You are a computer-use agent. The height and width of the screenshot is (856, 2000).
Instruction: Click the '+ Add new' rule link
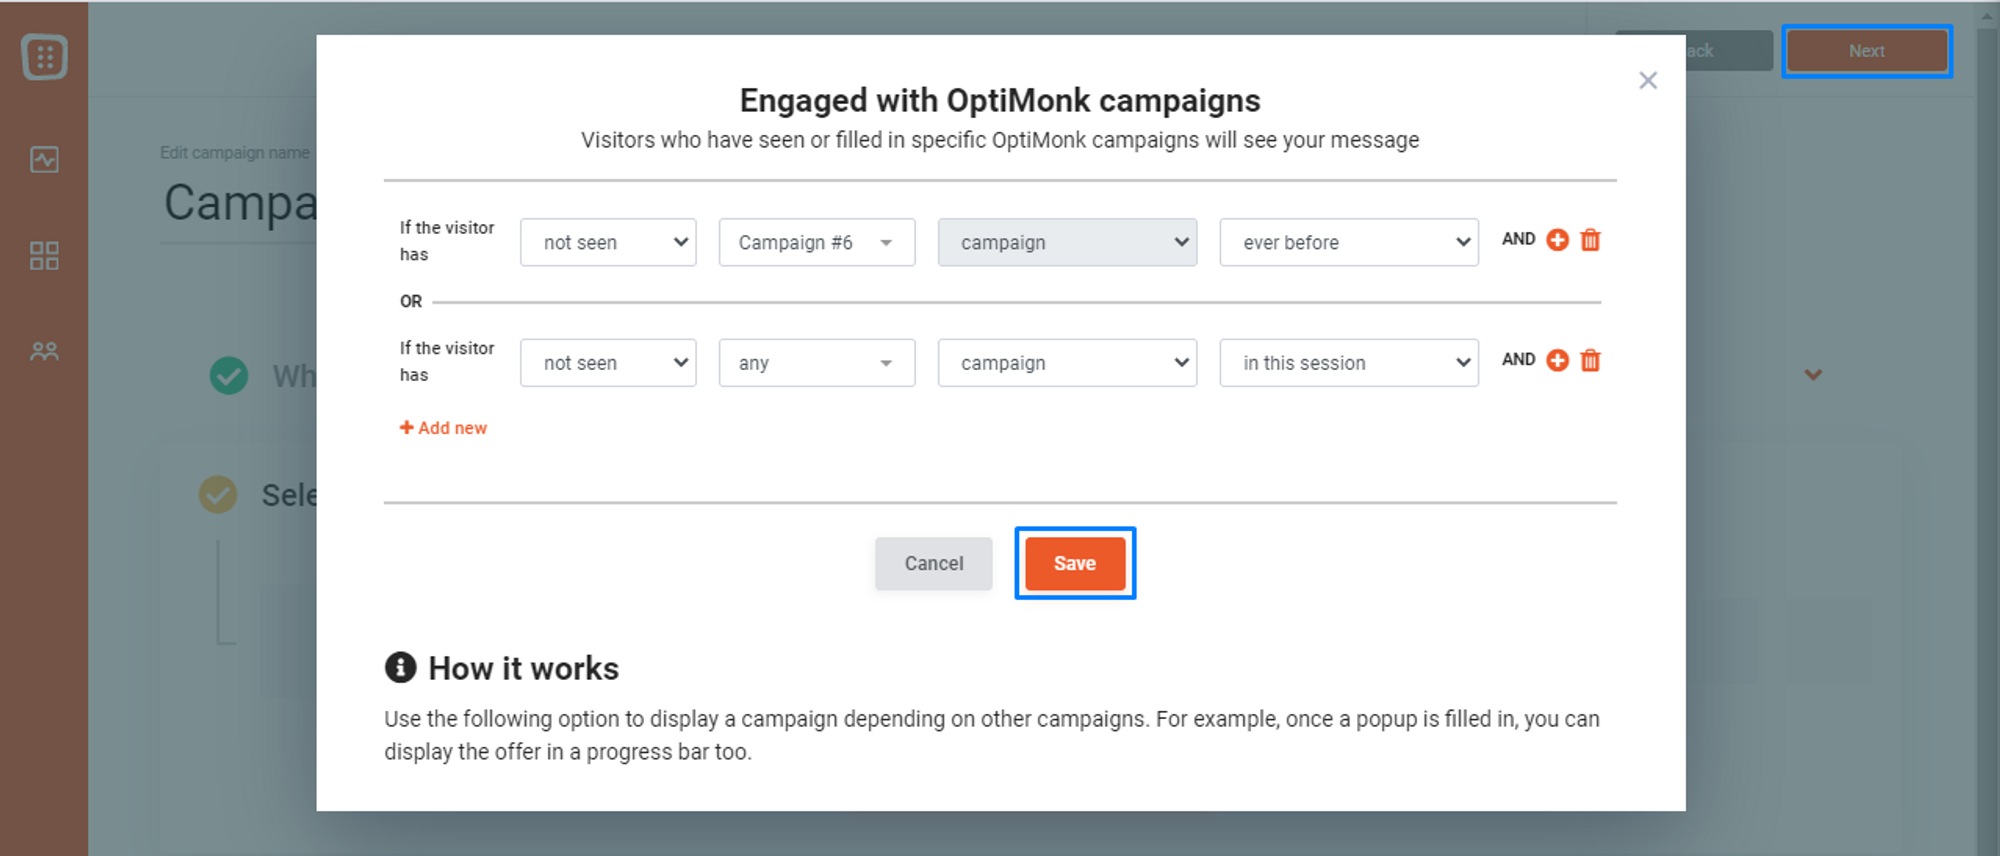tap(443, 428)
